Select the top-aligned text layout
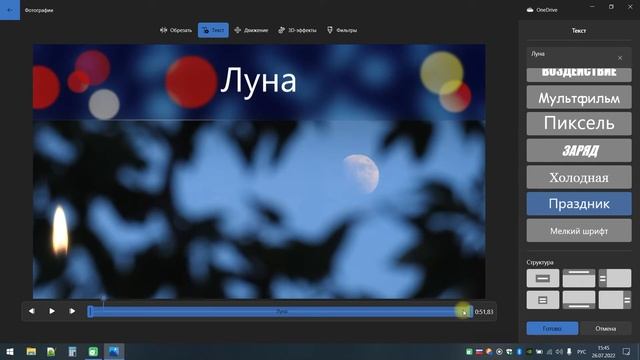 [579, 278]
